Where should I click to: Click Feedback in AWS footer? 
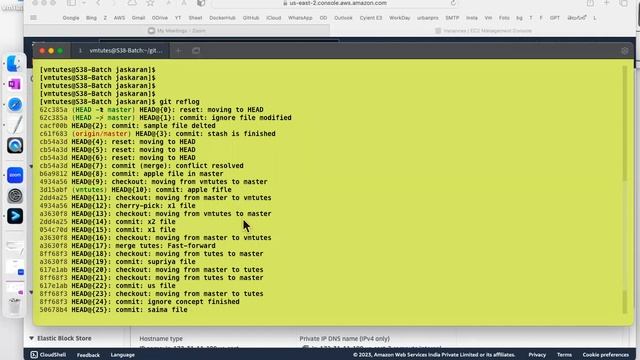point(88,355)
